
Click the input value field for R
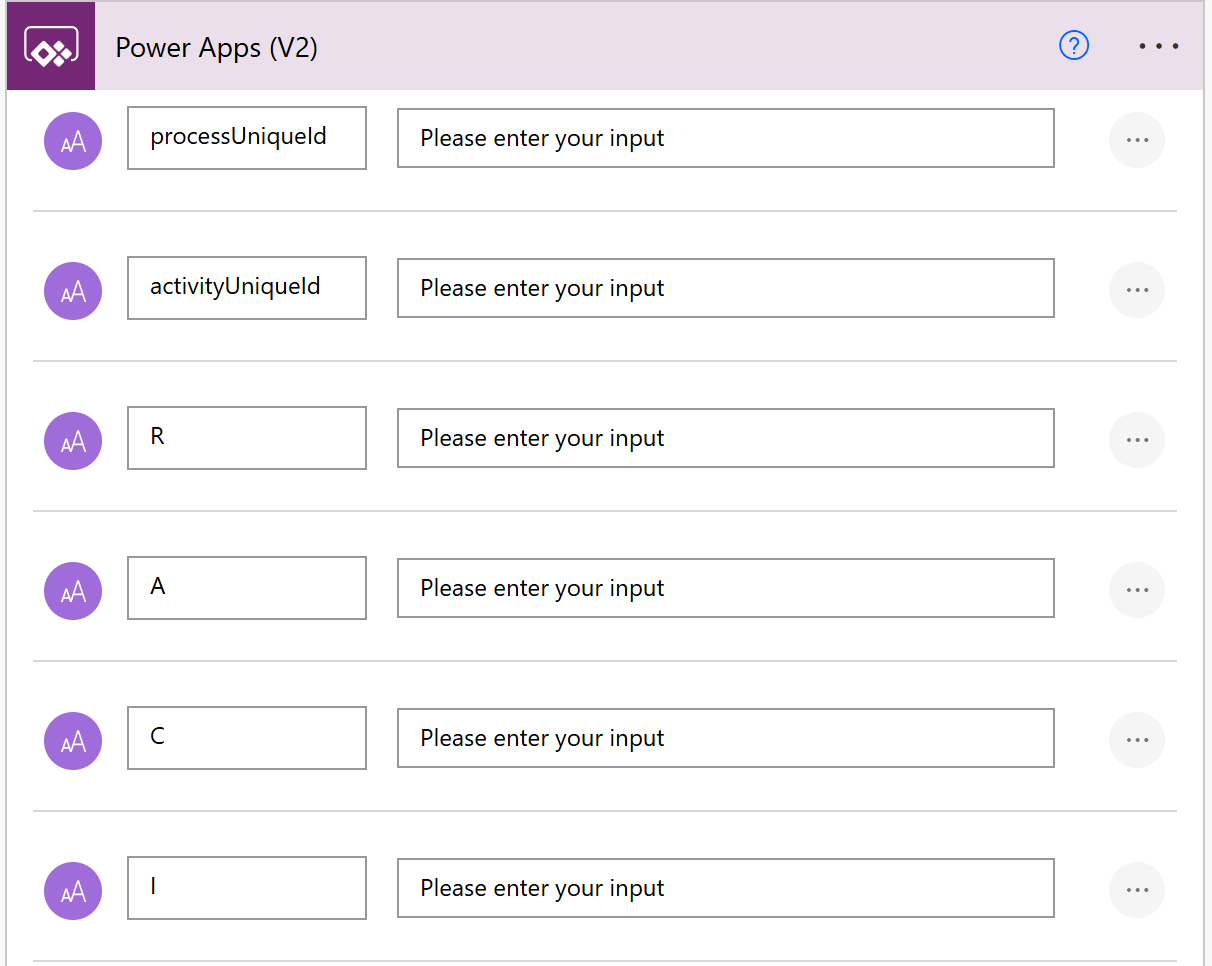pyautogui.click(x=725, y=438)
